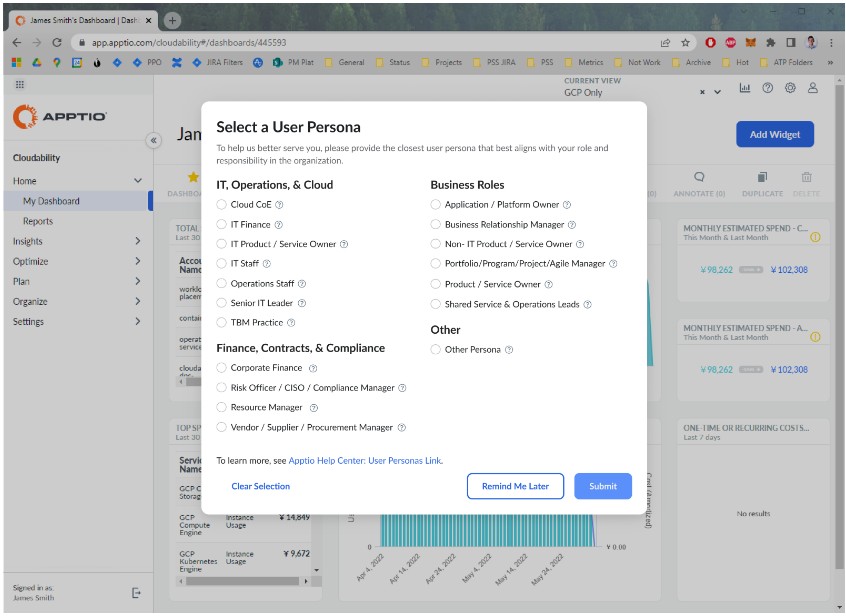Click the Remind Me Later button
The image size is (846, 616).
pyautogui.click(x=515, y=487)
